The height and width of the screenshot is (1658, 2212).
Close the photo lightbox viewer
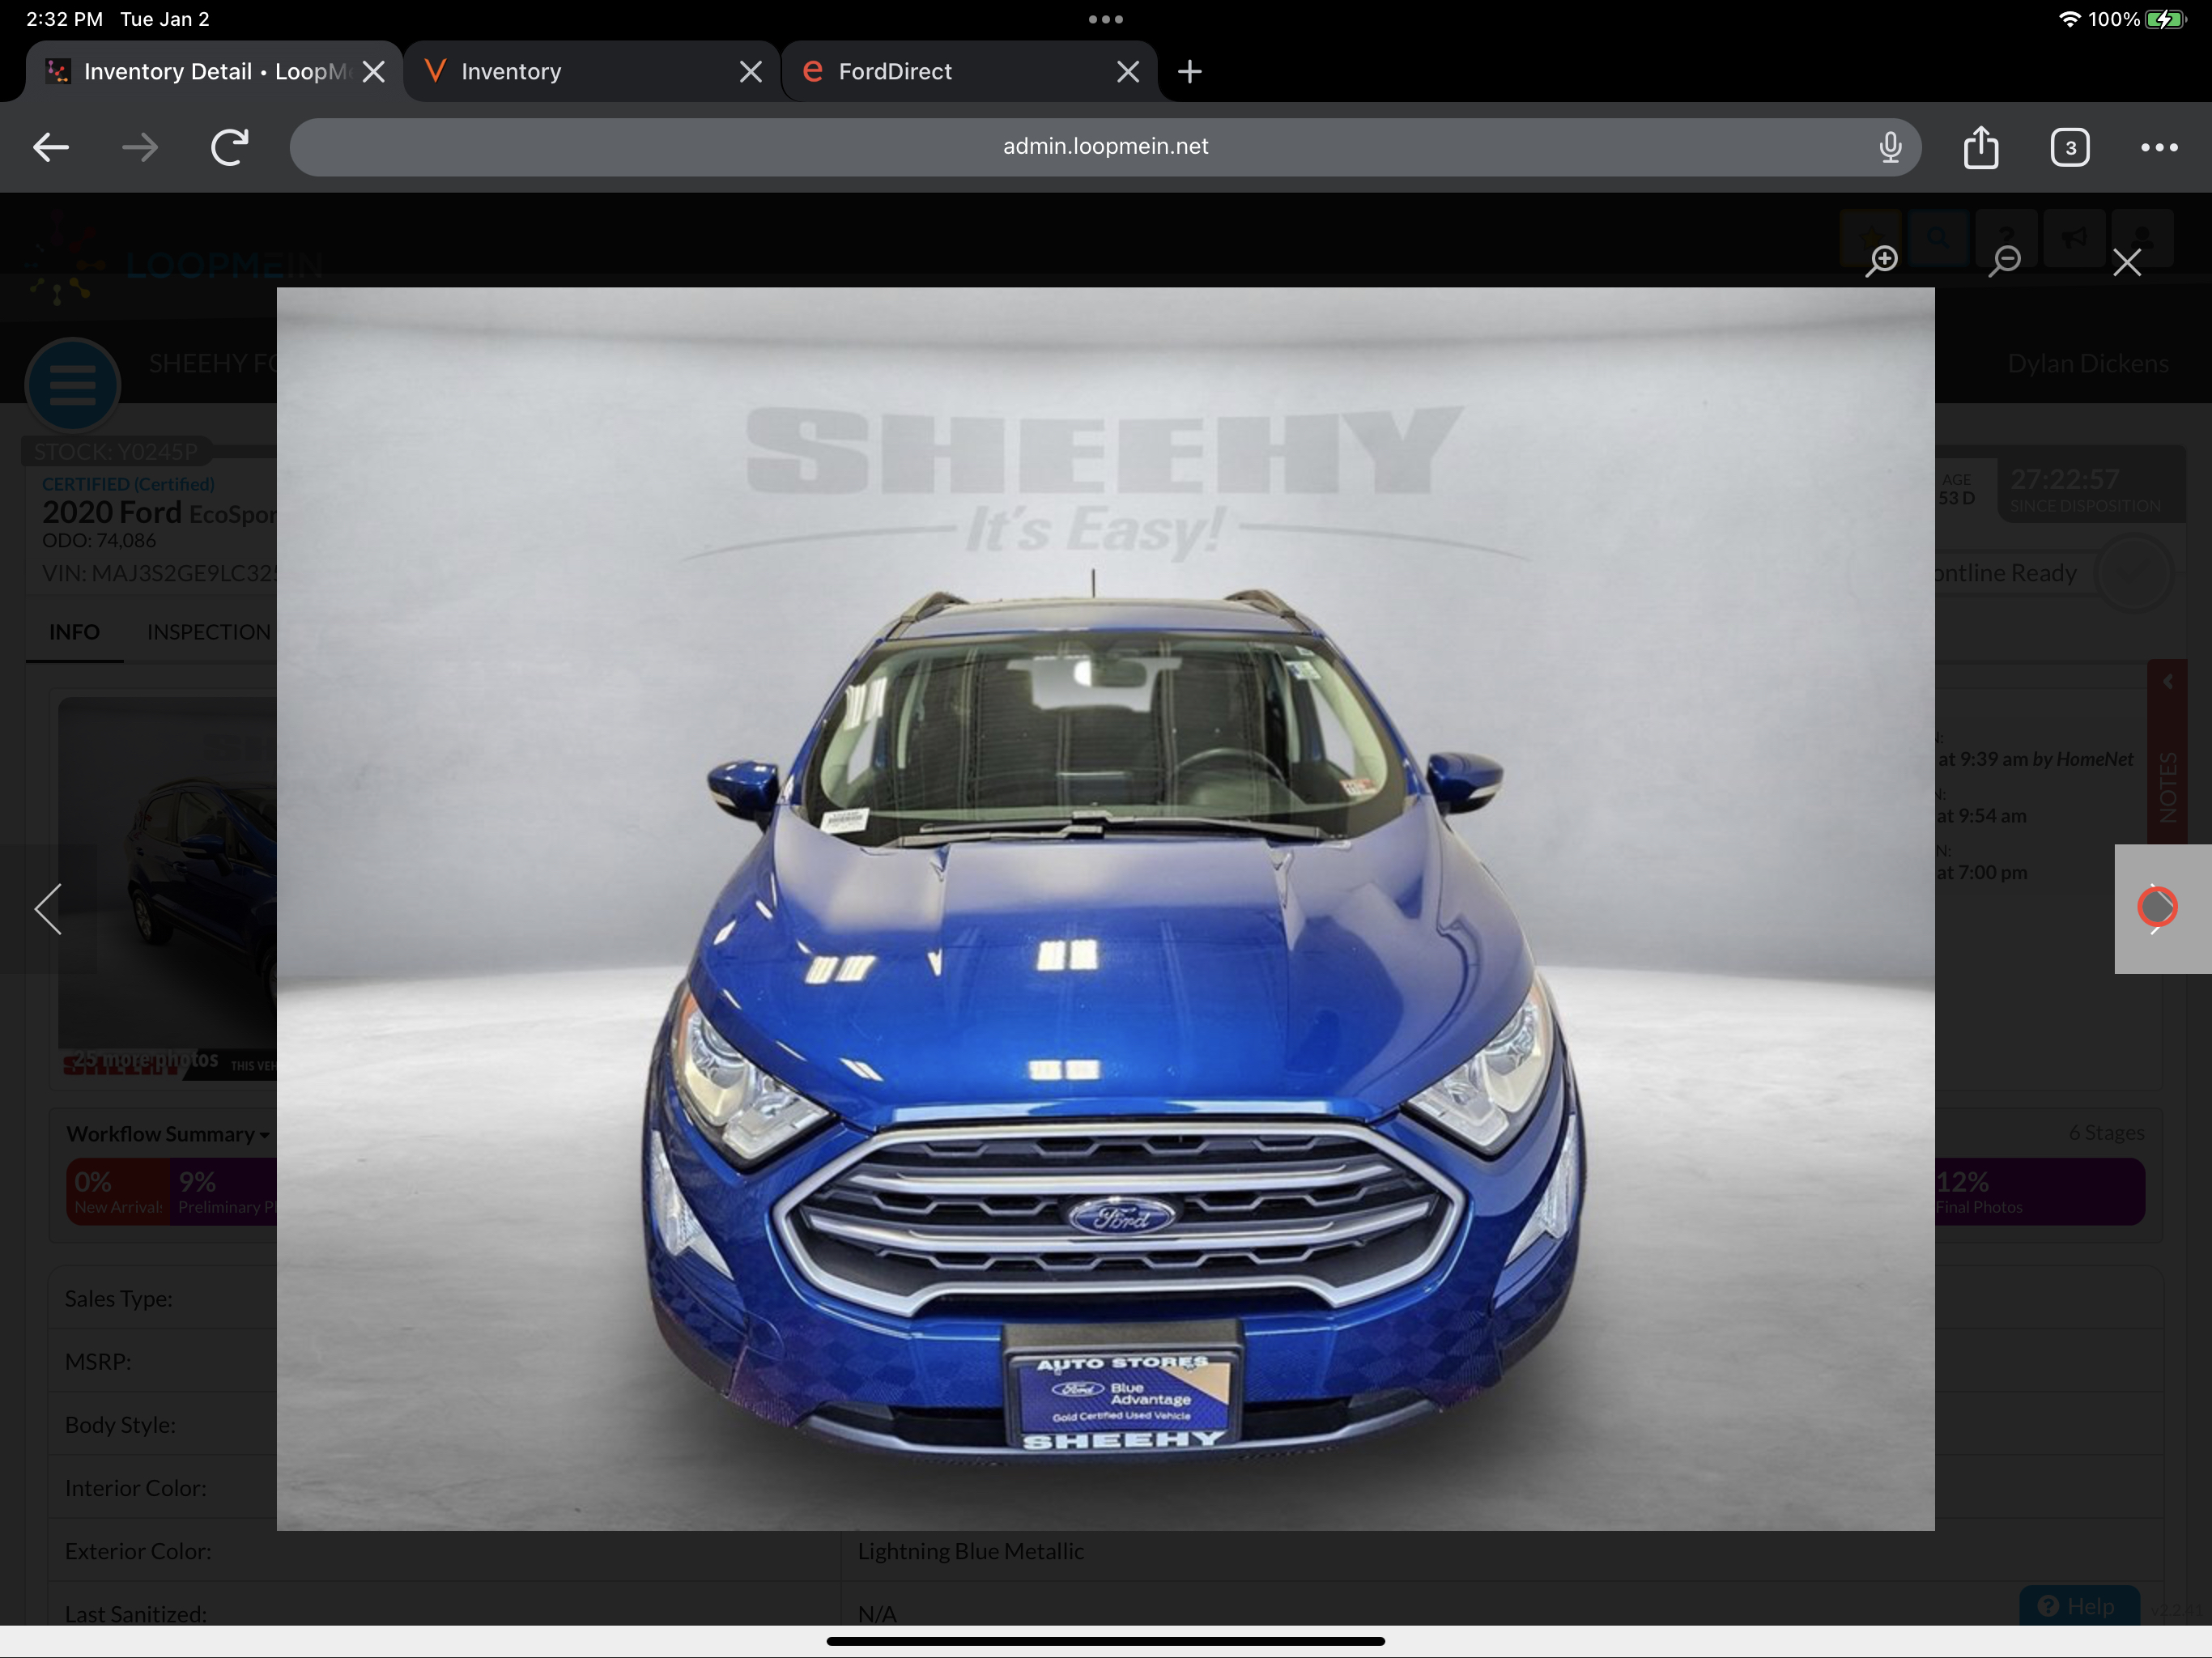coord(2127,262)
